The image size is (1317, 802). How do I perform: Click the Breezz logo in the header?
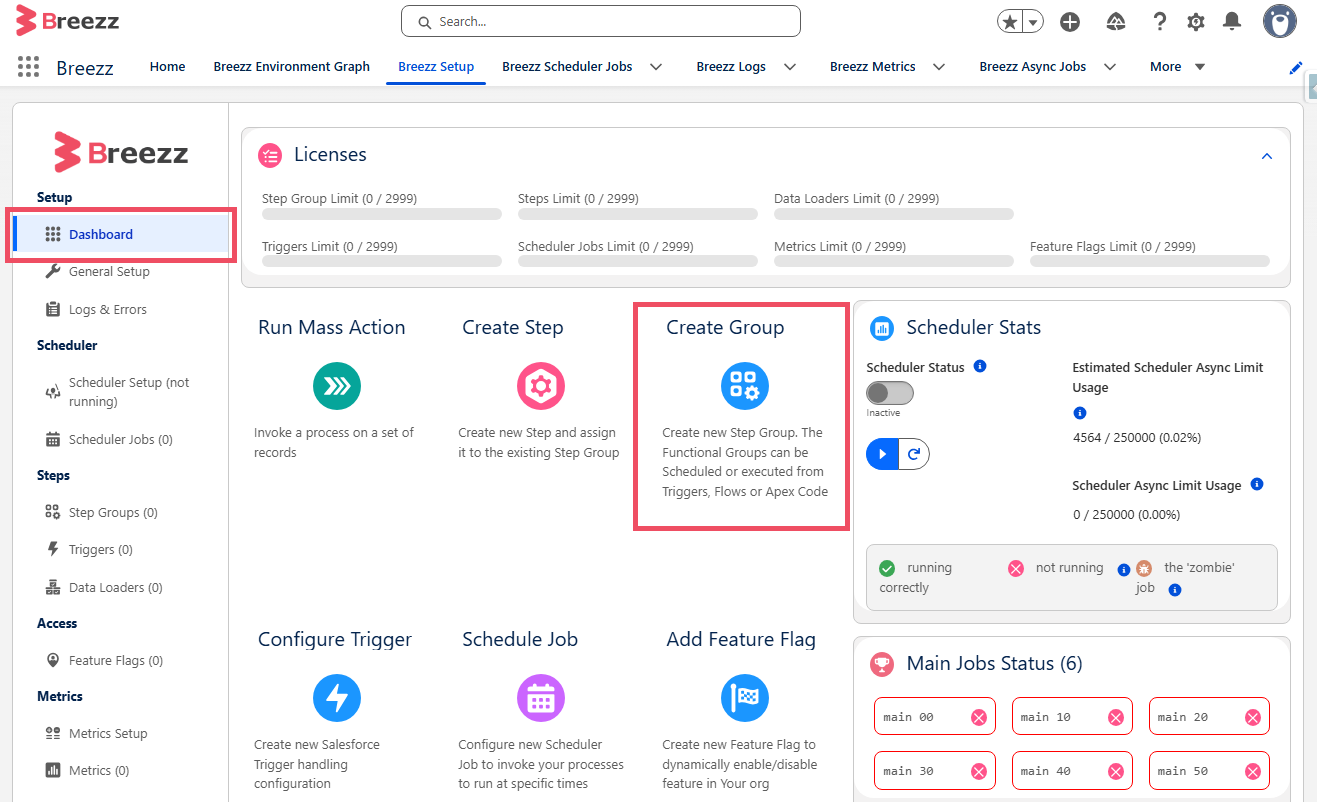coord(67,19)
